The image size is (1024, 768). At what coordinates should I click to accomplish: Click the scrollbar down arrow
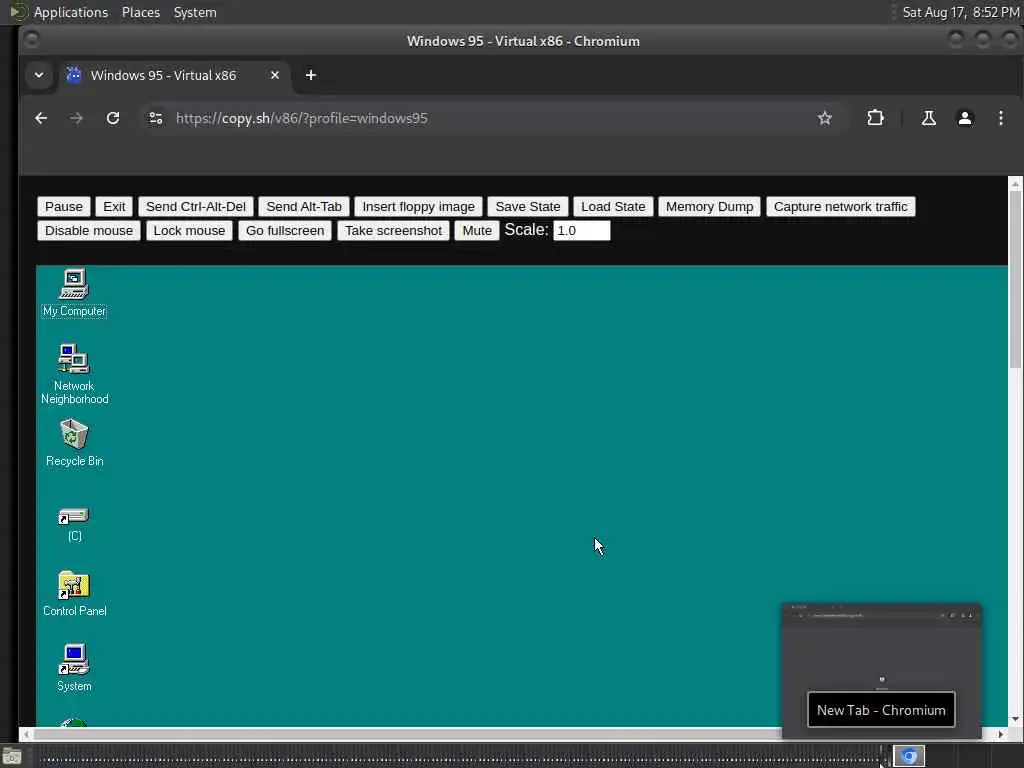coord(1015,719)
